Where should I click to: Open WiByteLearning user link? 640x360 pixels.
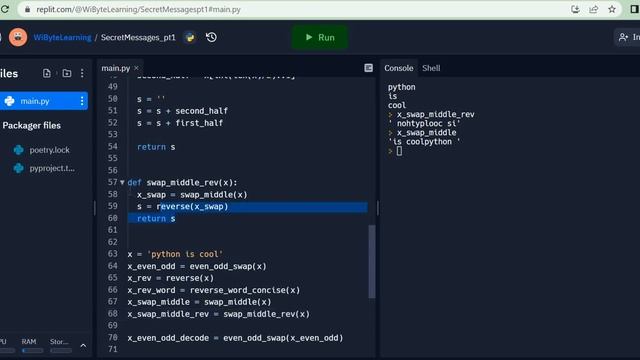click(62, 38)
